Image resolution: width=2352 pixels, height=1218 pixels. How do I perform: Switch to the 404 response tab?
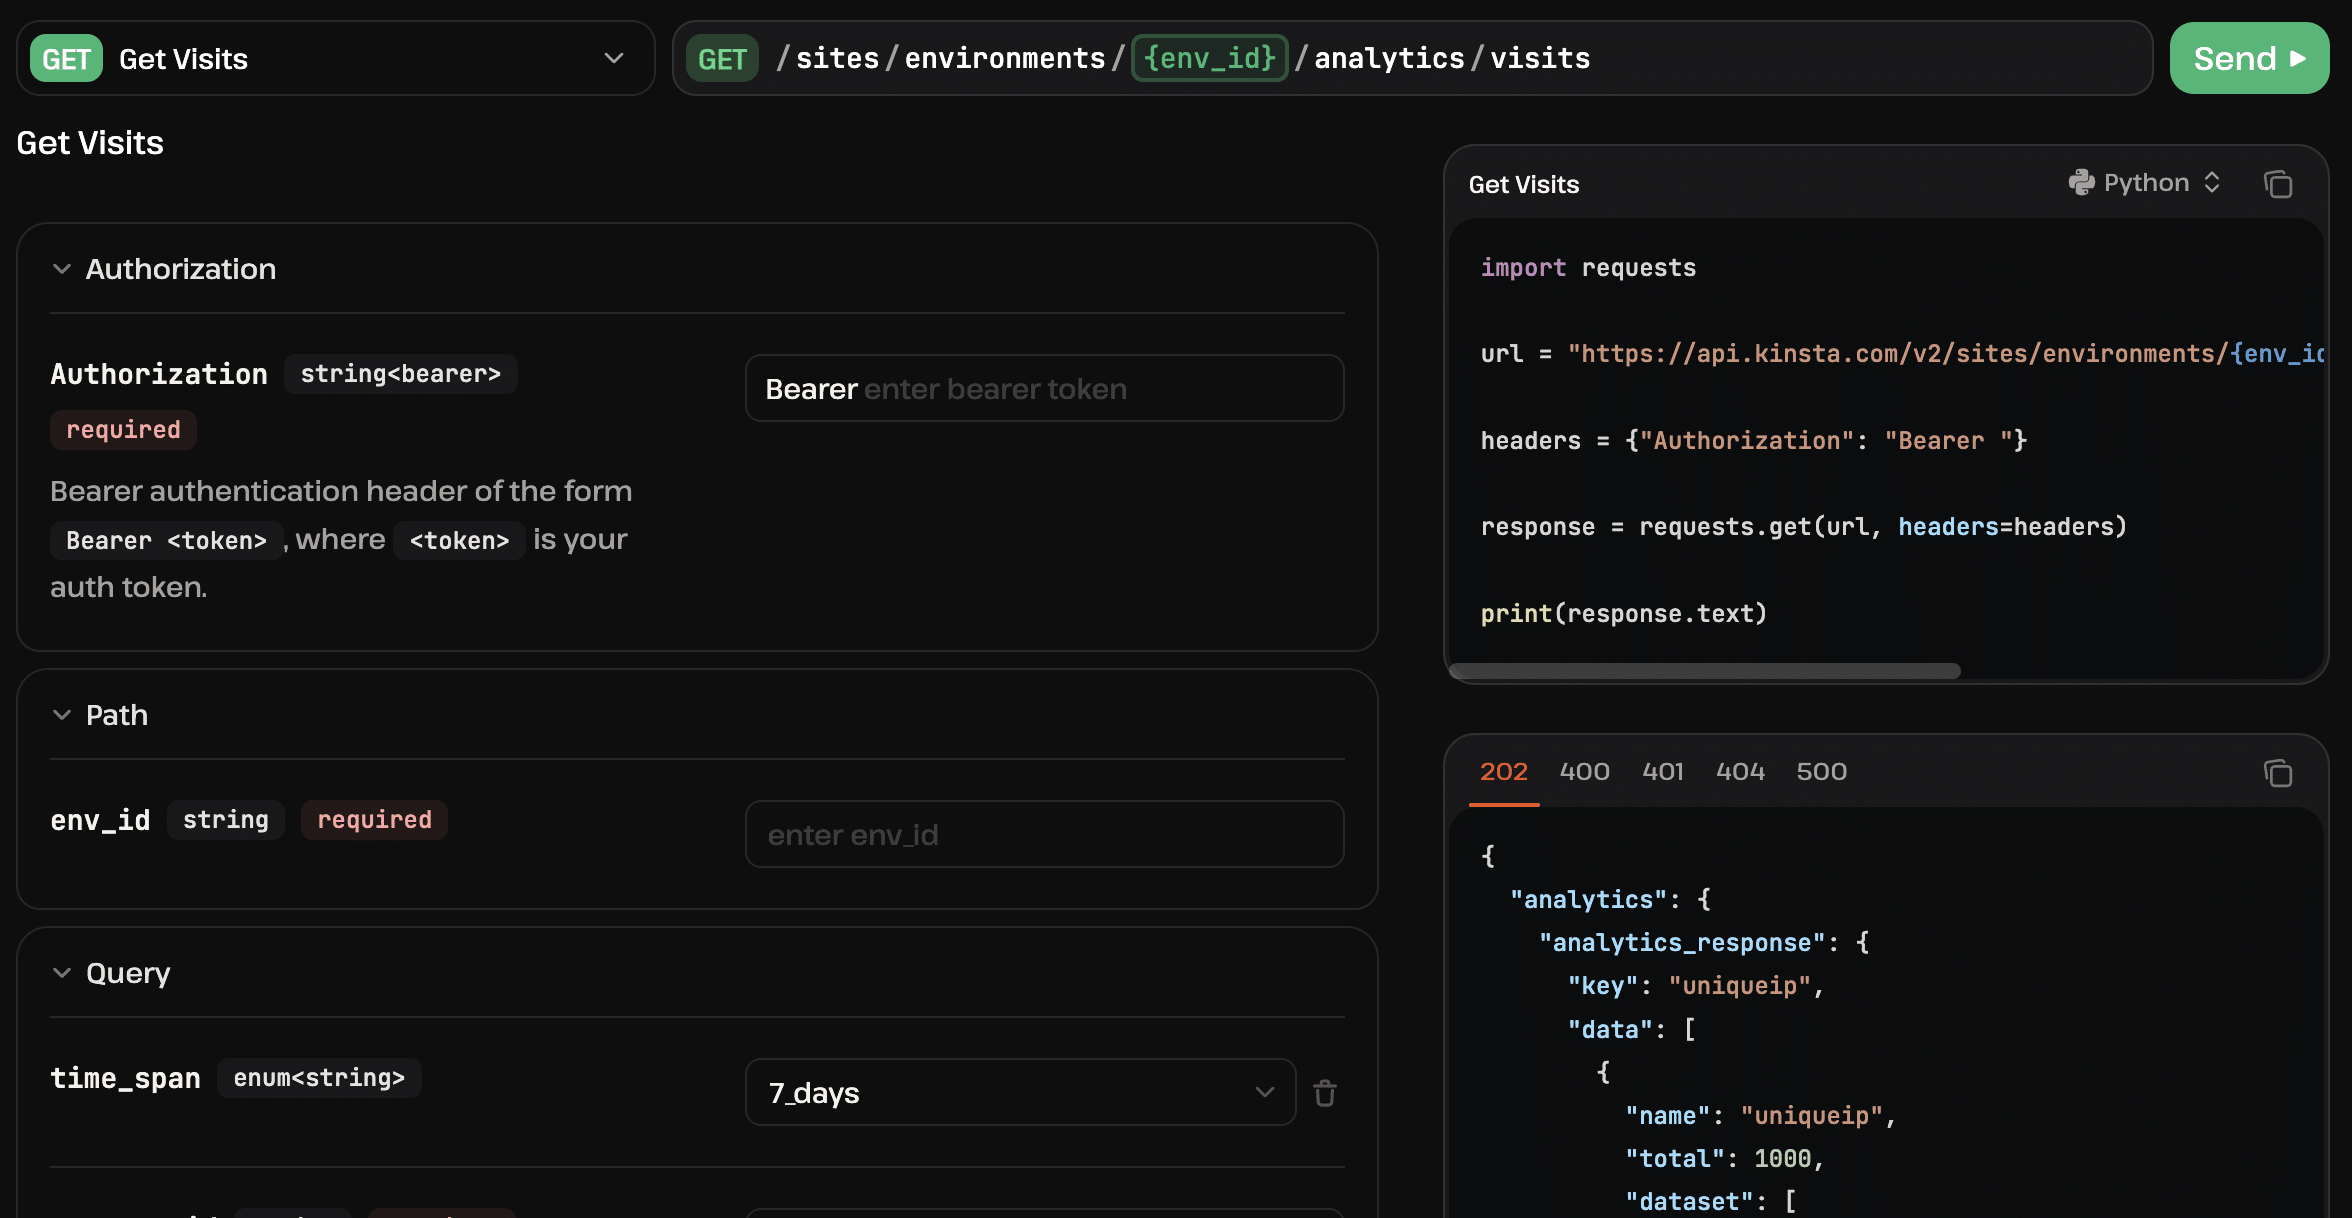(x=1740, y=772)
